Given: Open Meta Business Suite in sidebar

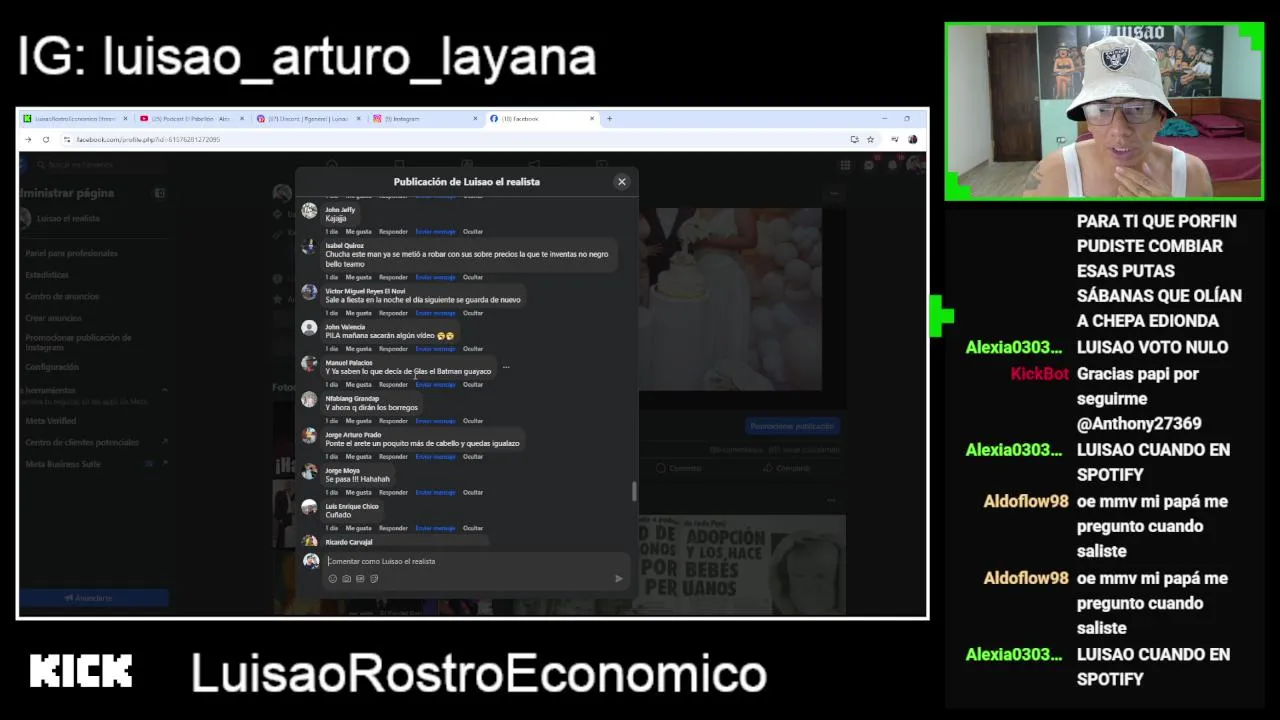Looking at the screenshot, I should point(63,464).
